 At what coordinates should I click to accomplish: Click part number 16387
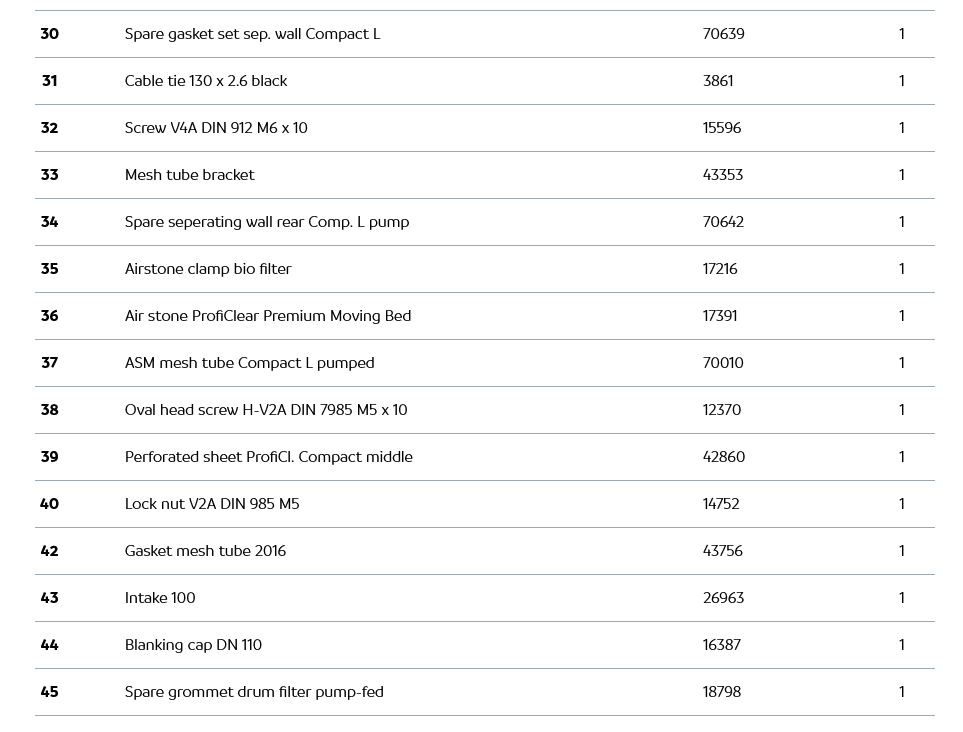point(722,645)
